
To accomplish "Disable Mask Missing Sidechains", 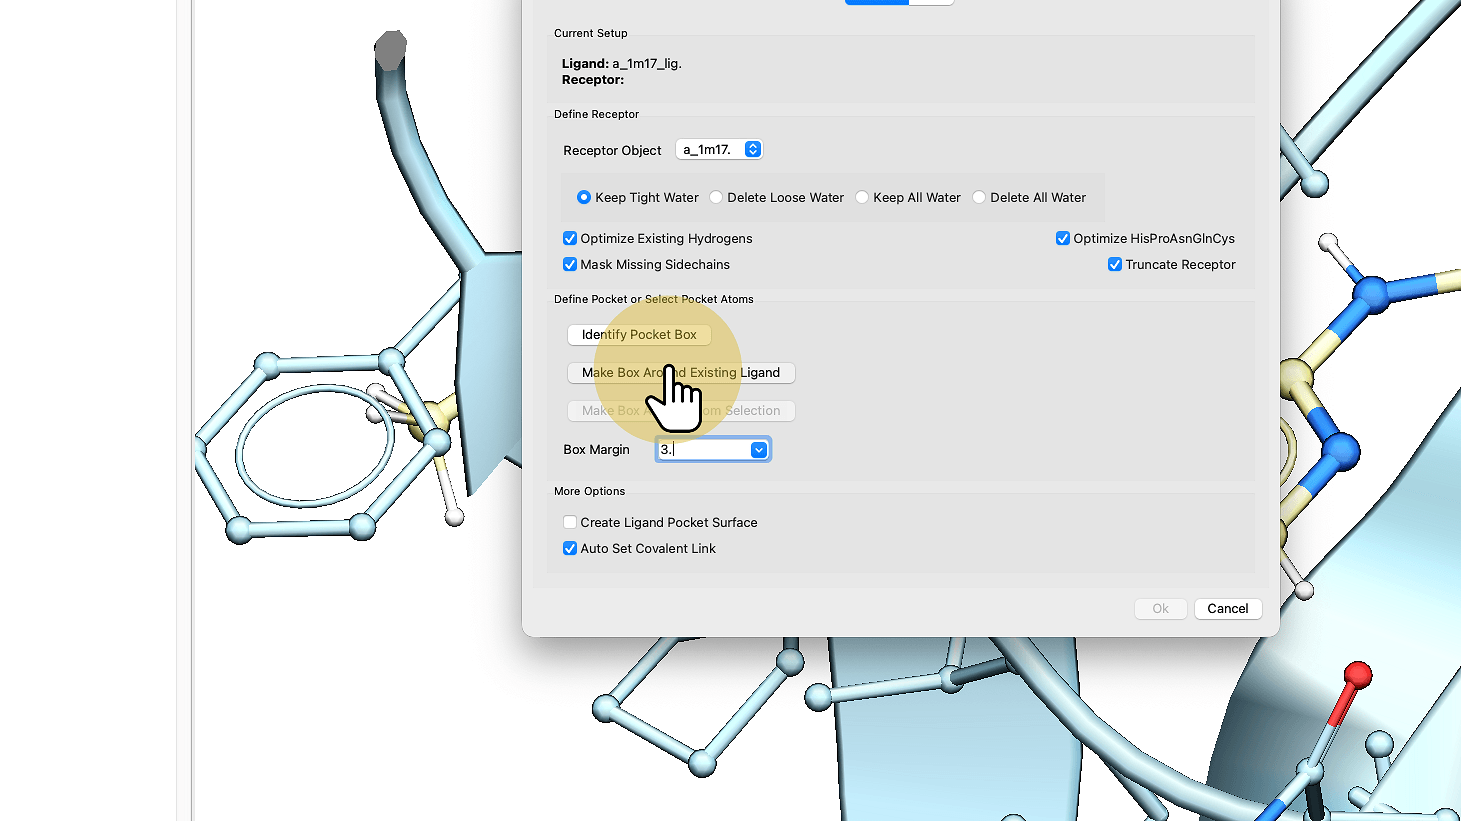I will point(570,265).
